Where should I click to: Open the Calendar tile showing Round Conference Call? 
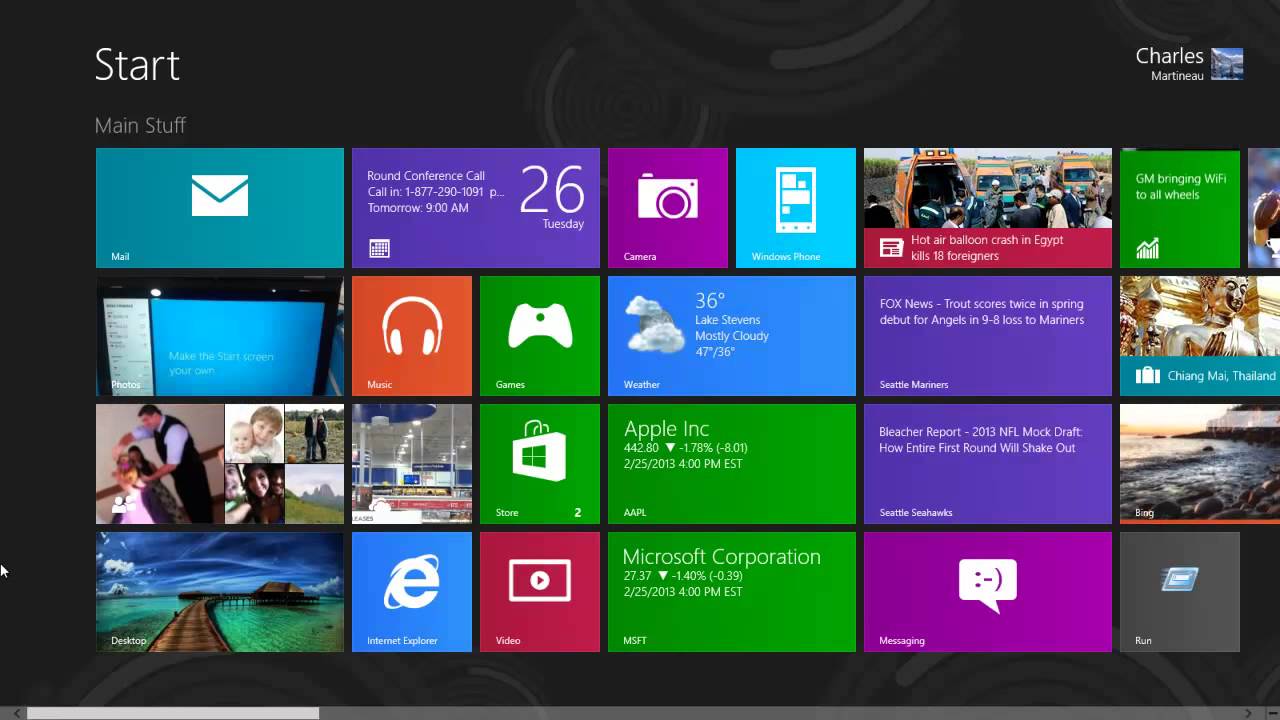(x=476, y=208)
